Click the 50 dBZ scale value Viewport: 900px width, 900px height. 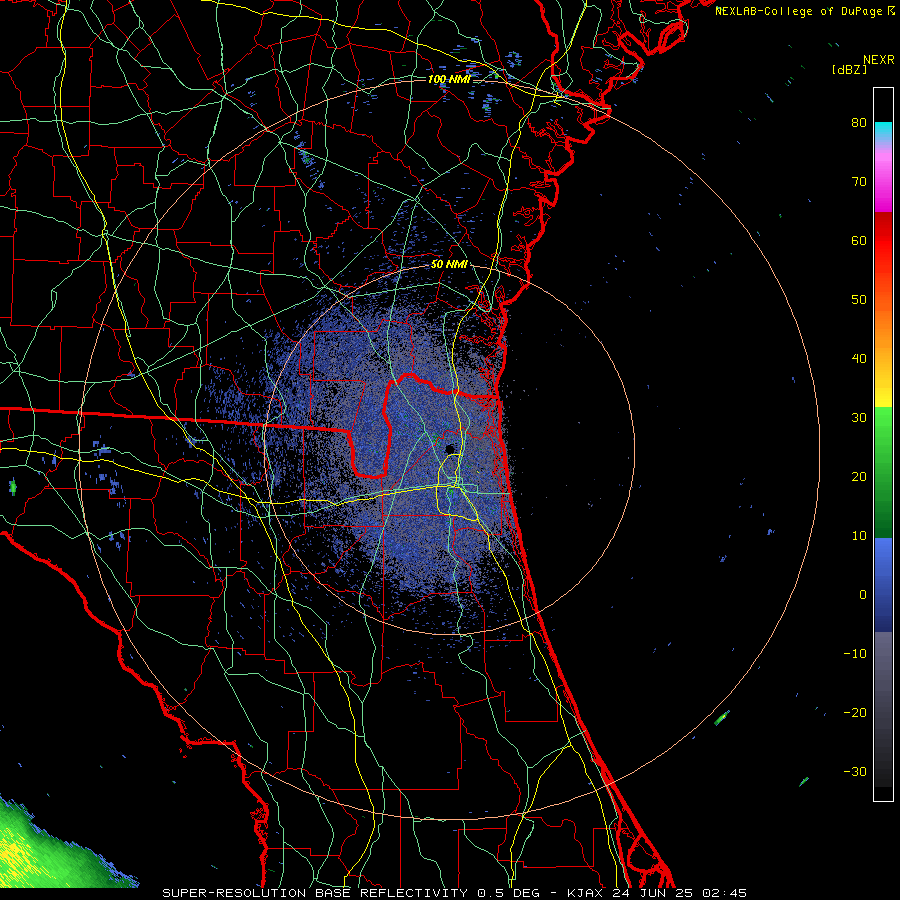pos(859,300)
